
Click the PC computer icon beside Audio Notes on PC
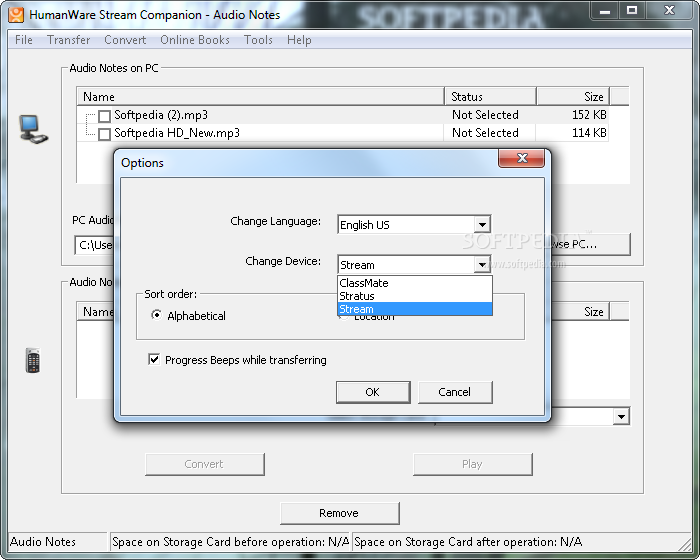33,130
